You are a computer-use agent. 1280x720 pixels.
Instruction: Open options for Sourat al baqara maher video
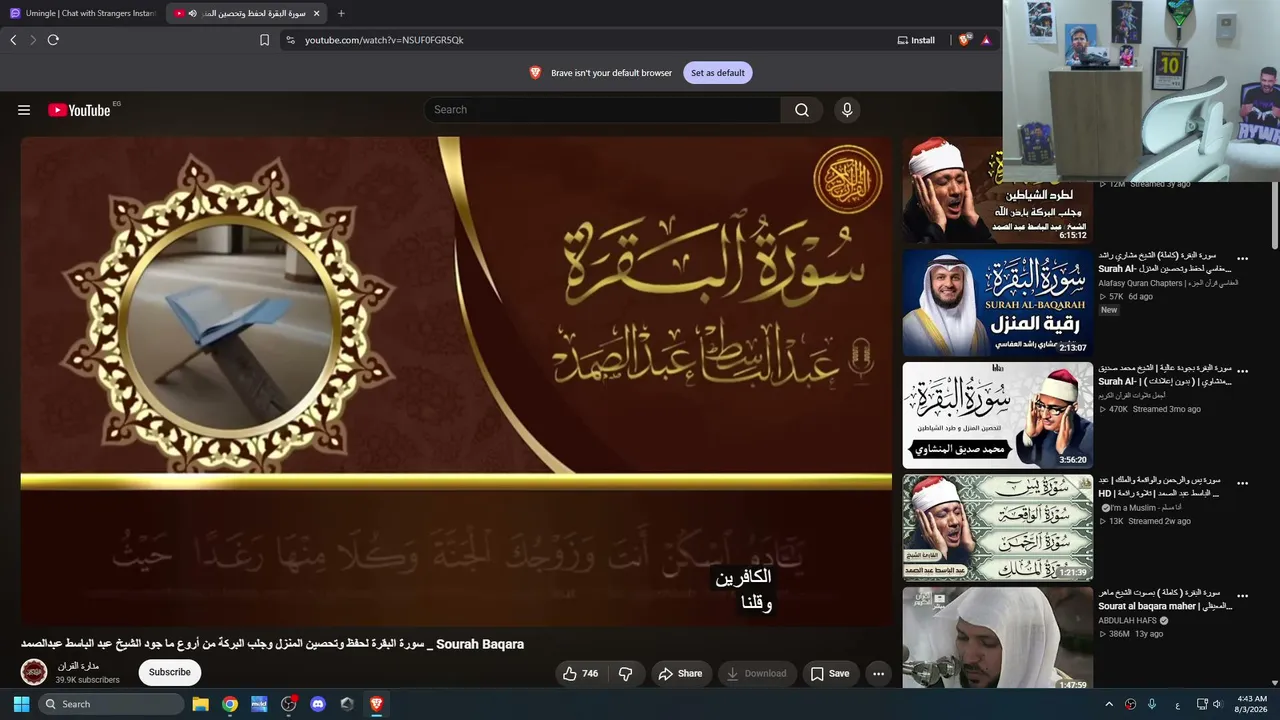click(x=1243, y=595)
